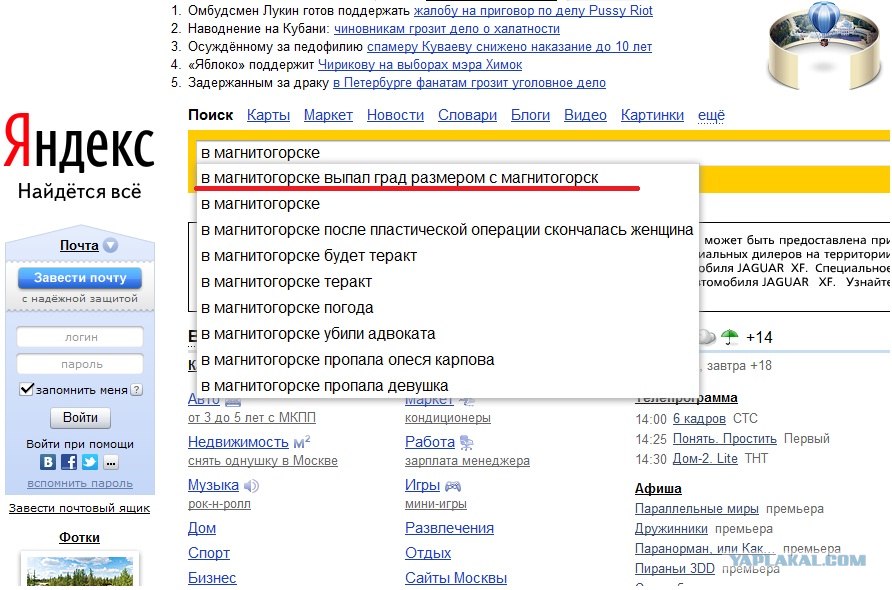892x590 pixels.
Task: Click the help question mark next to запомнить меня
Action: pyautogui.click(x=137, y=390)
